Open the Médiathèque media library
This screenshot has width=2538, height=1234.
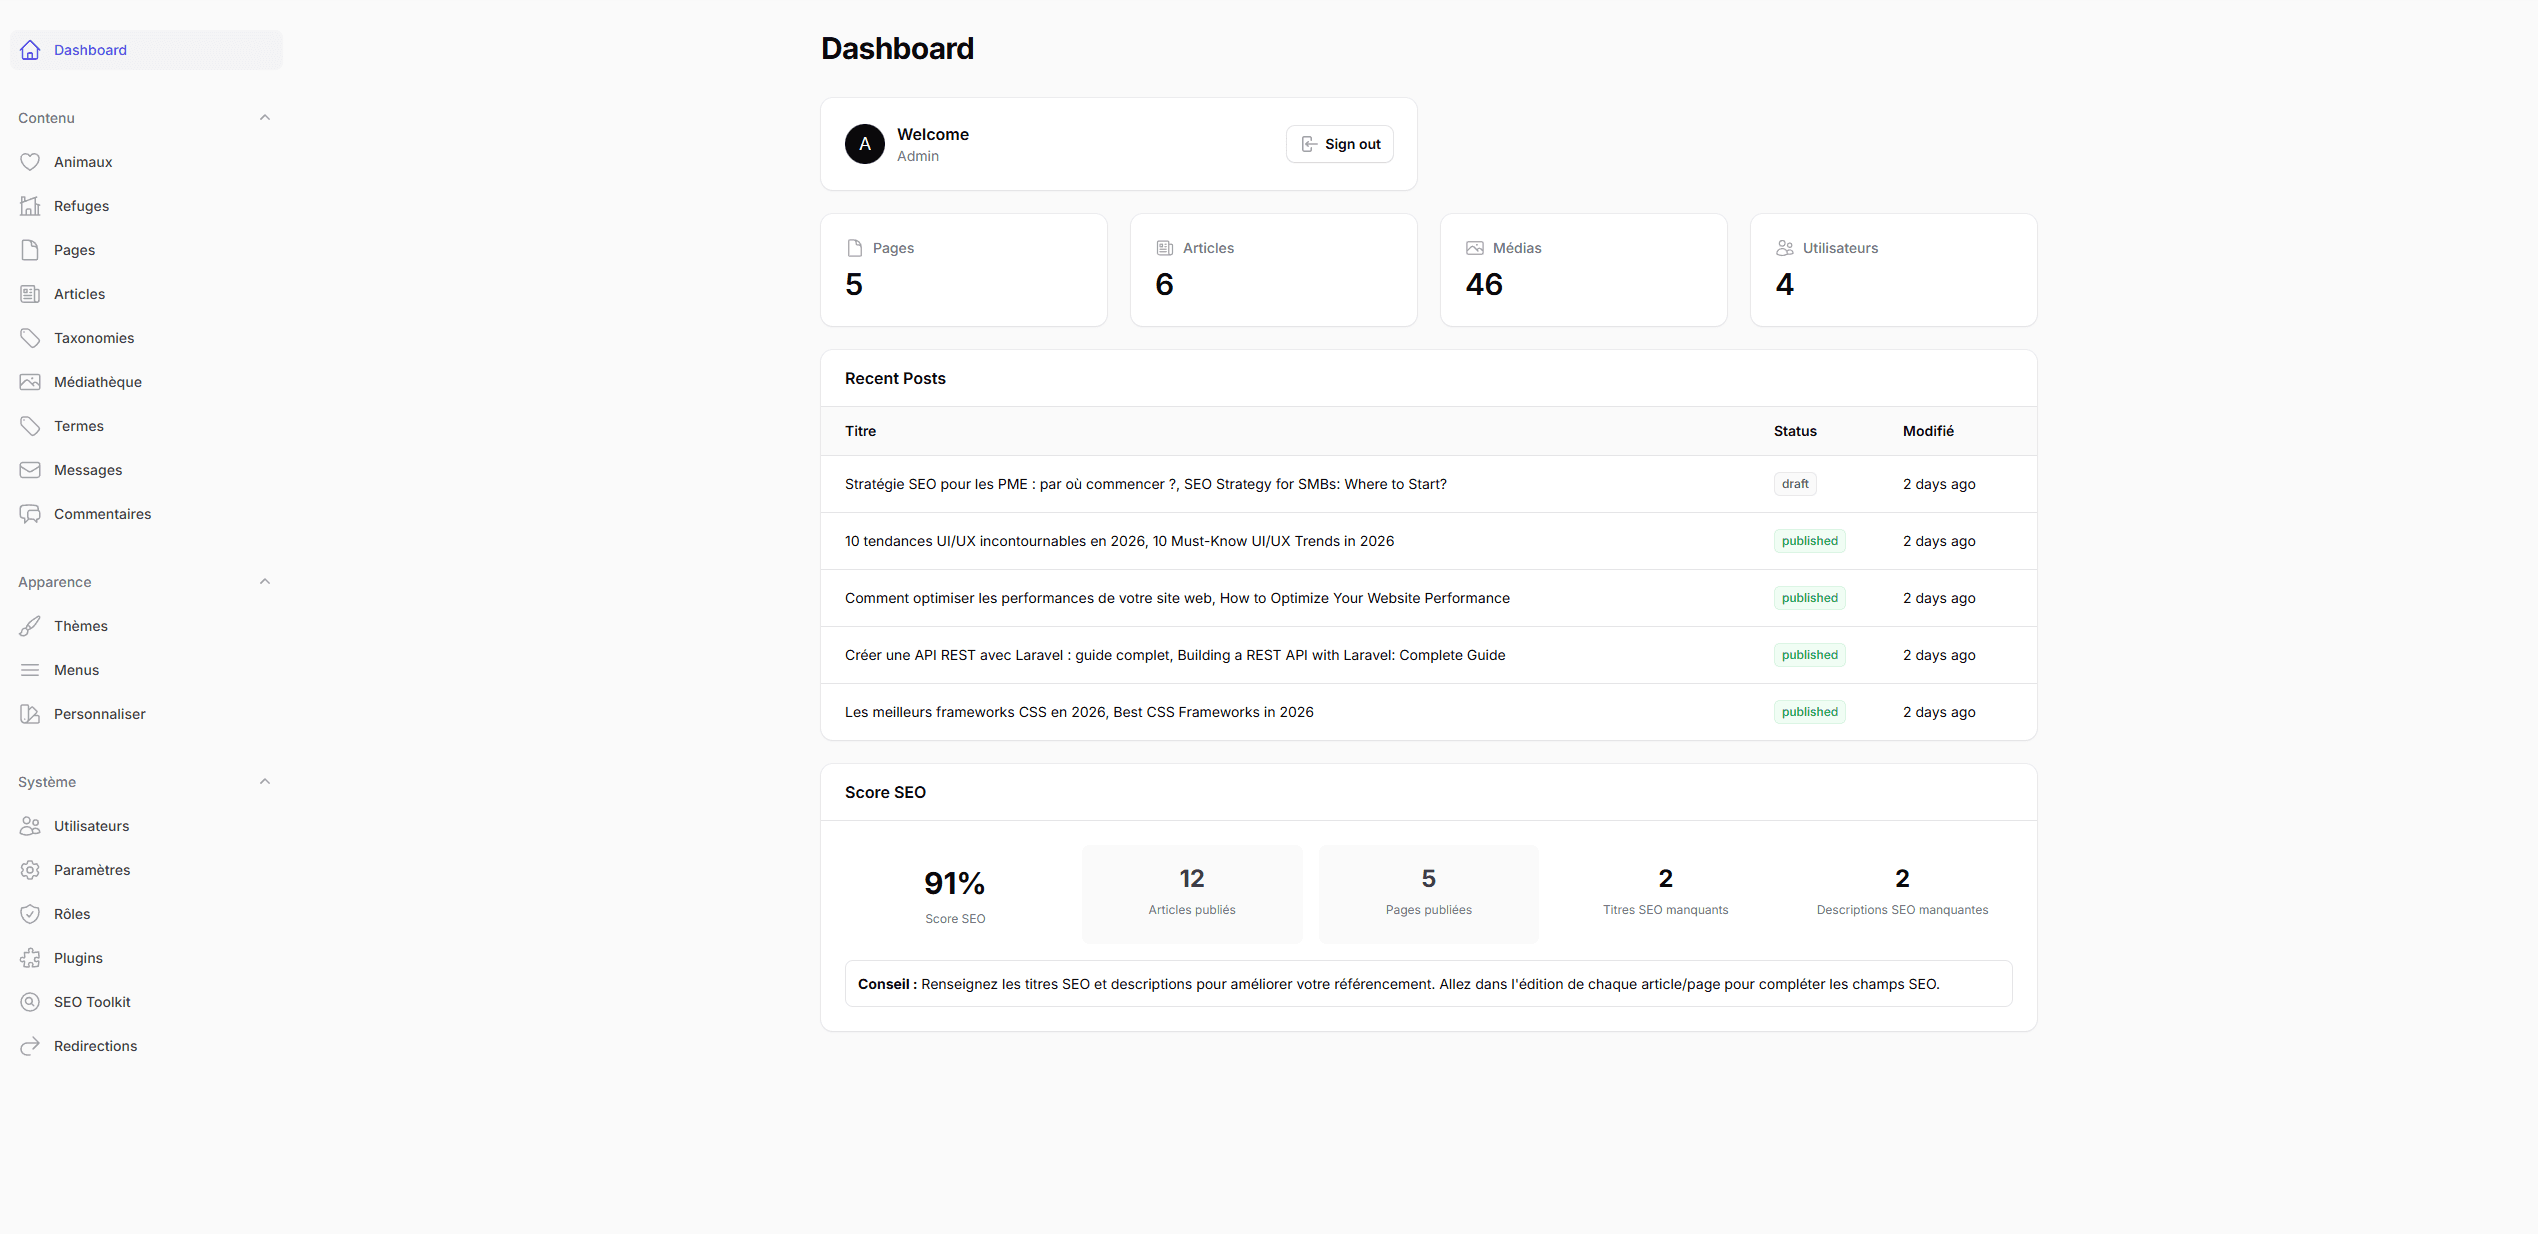pos(31,381)
